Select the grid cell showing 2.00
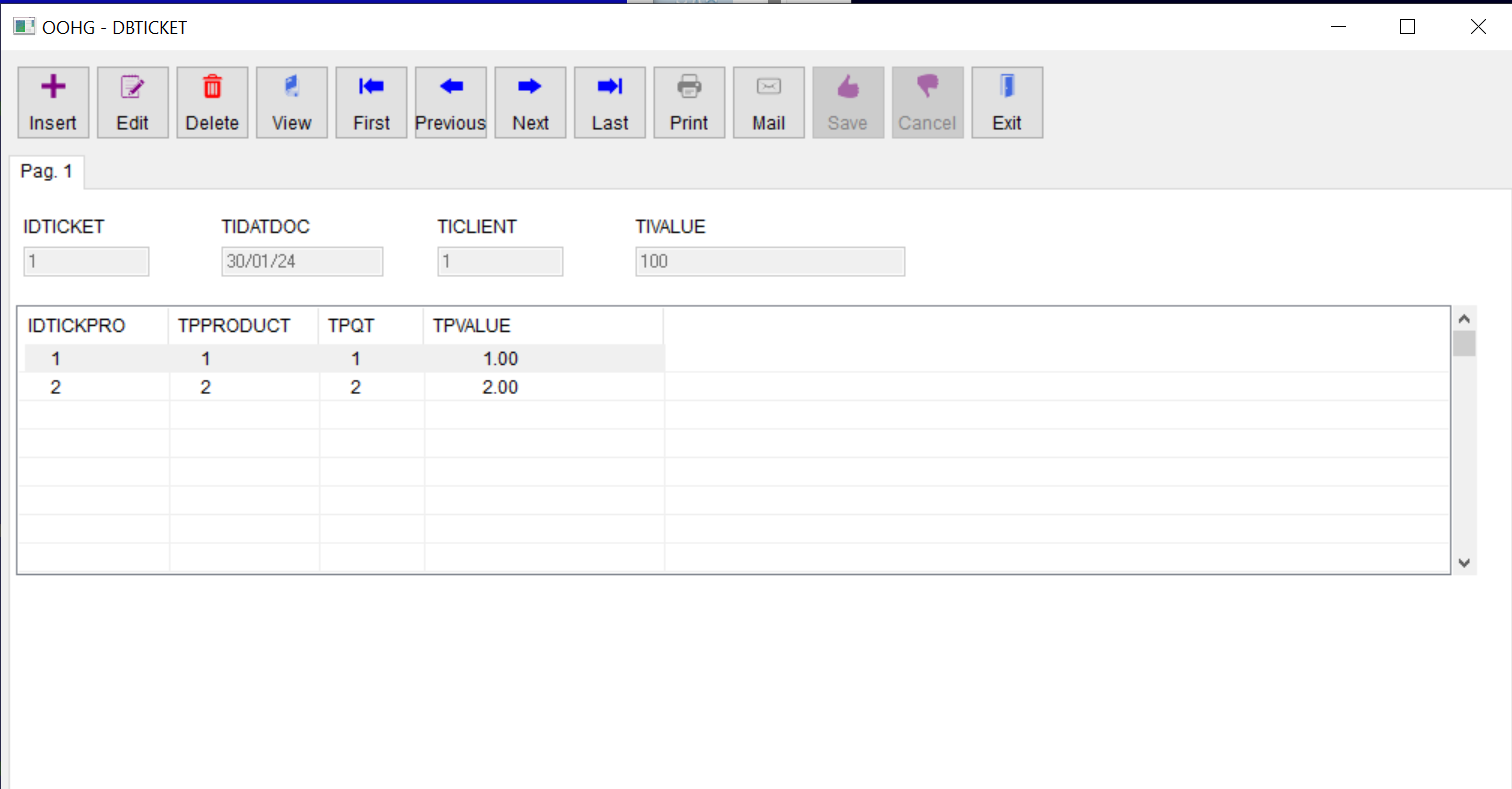The height and width of the screenshot is (789, 1512). (544, 387)
